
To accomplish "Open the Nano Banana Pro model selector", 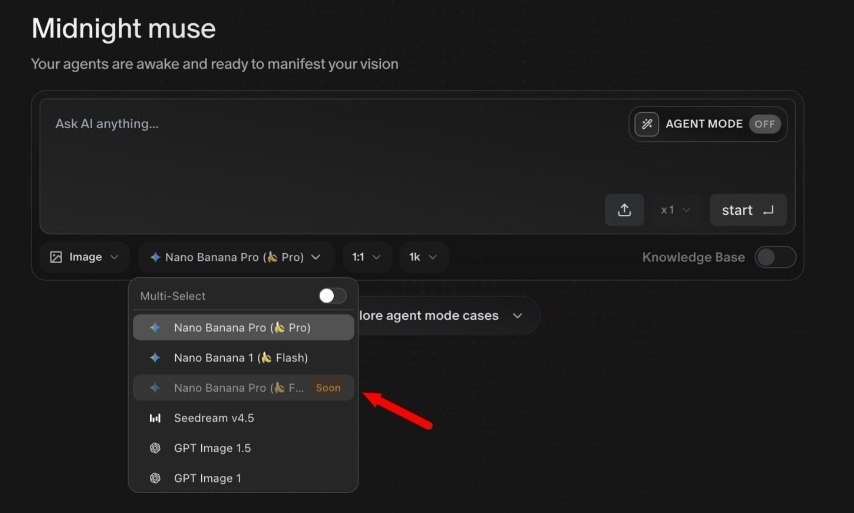I will 236,257.
